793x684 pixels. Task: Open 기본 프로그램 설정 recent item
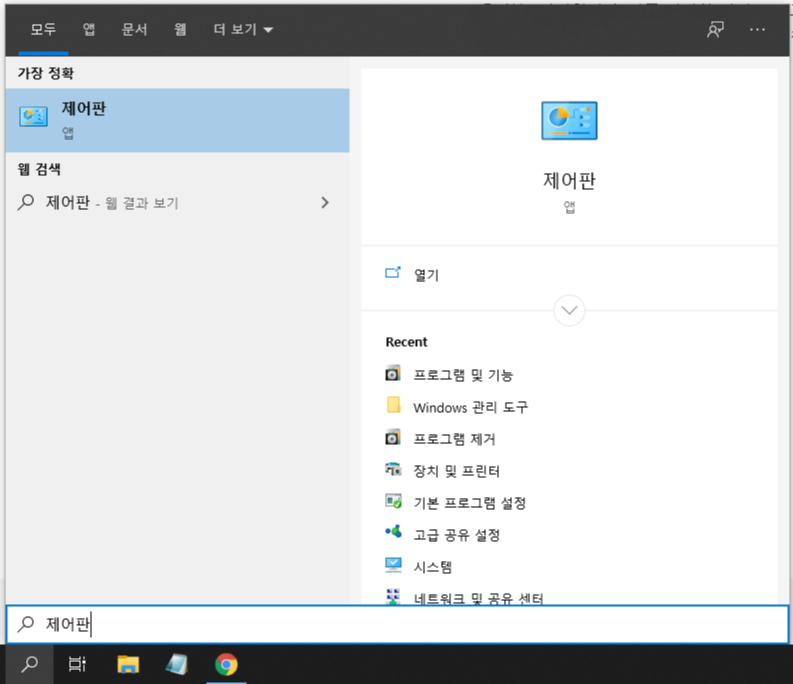pyautogui.click(x=470, y=503)
